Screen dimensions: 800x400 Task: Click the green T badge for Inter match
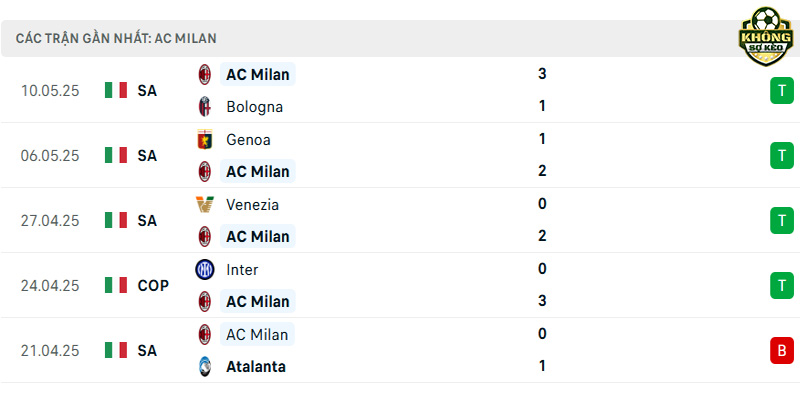(782, 285)
